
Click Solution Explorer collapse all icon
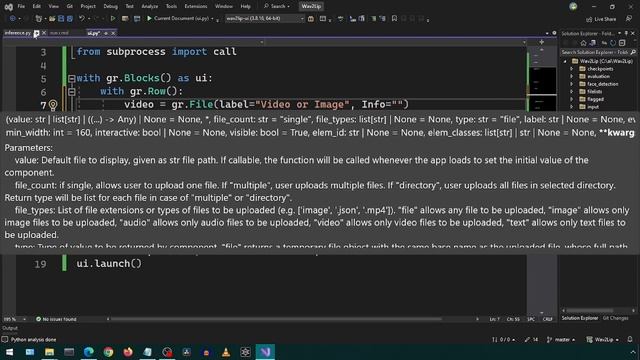click(x=622, y=43)
